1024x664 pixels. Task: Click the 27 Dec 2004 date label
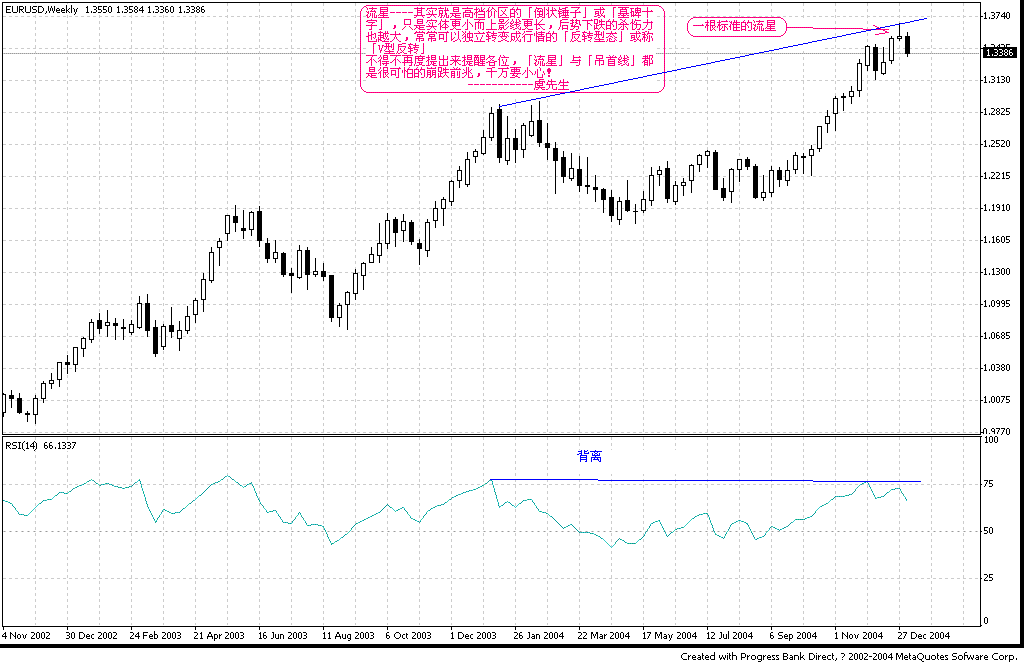pyautogui.click(x=923, y=635)
